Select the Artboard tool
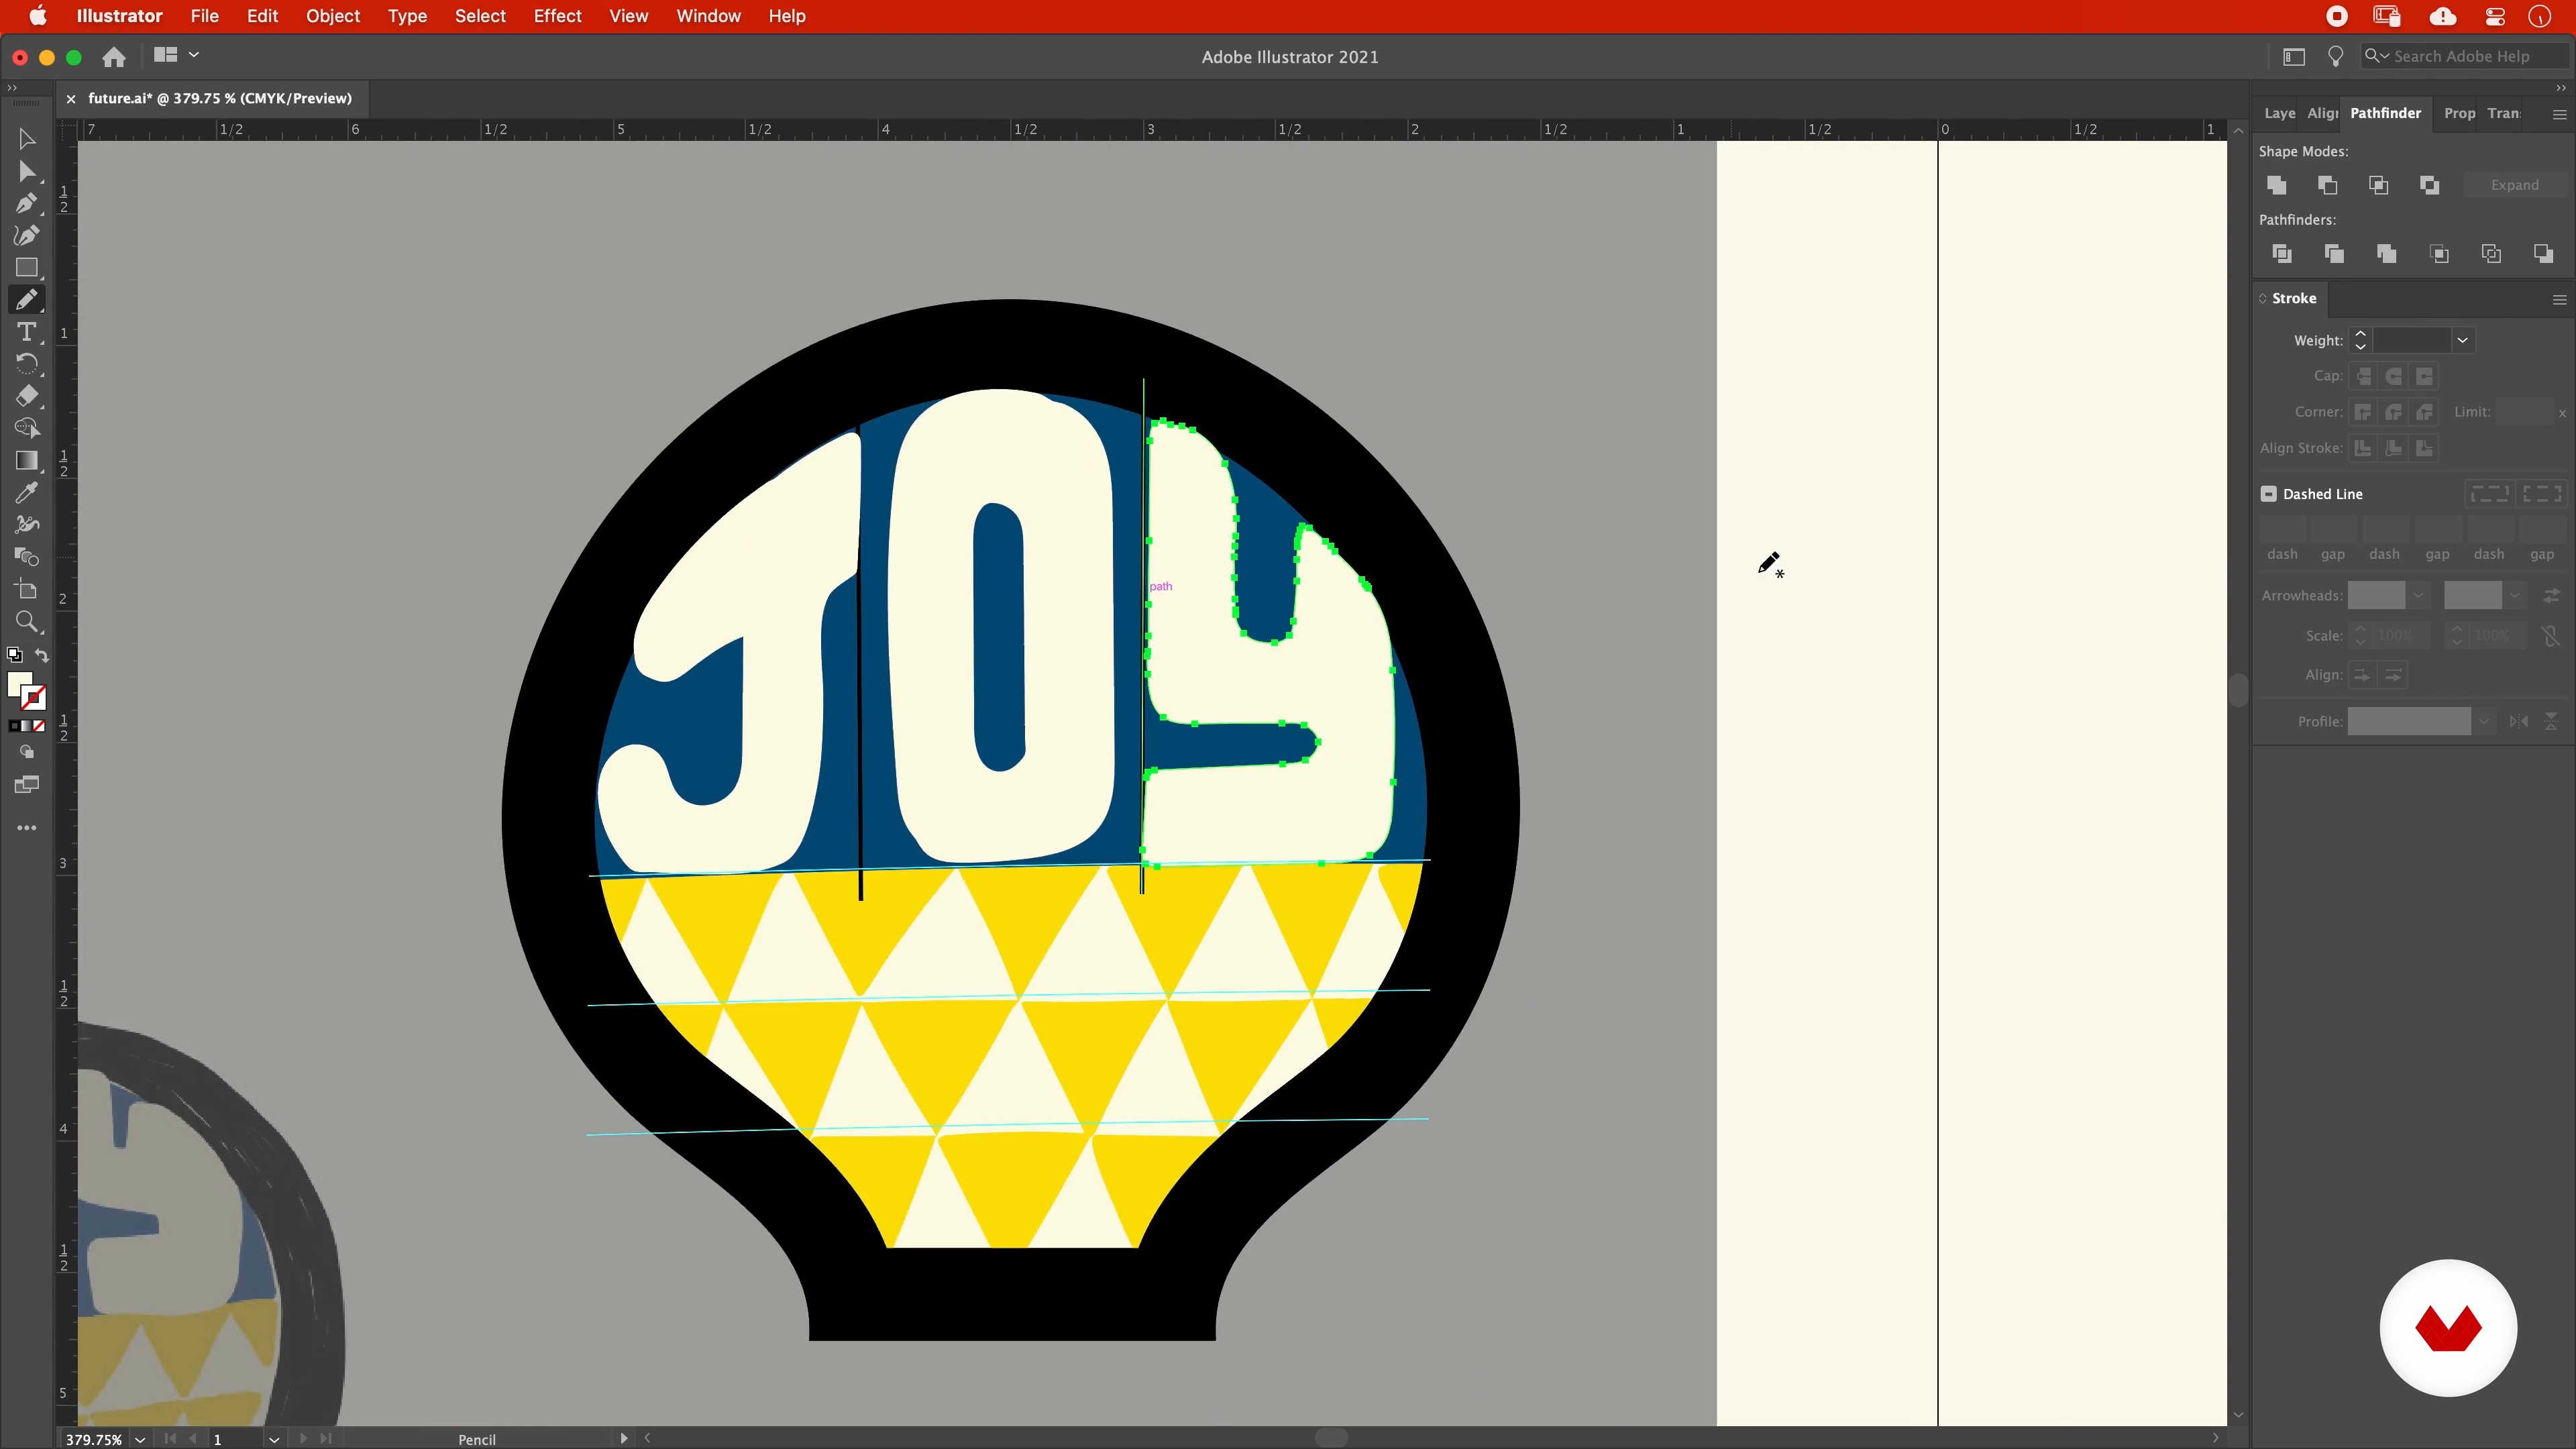Screen dimensions: 2576x1449 click(x=27, y=590)
